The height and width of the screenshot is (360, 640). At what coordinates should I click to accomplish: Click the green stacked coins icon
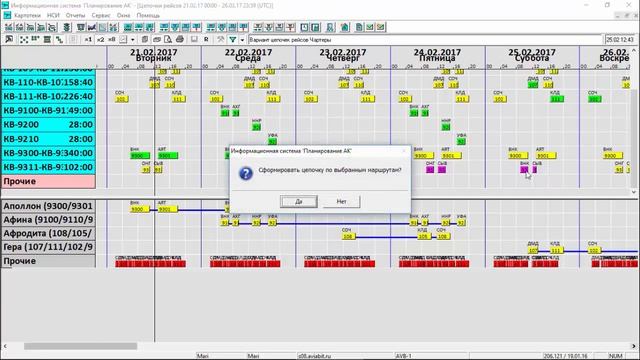pyautogui.click(x=67, y=27)
